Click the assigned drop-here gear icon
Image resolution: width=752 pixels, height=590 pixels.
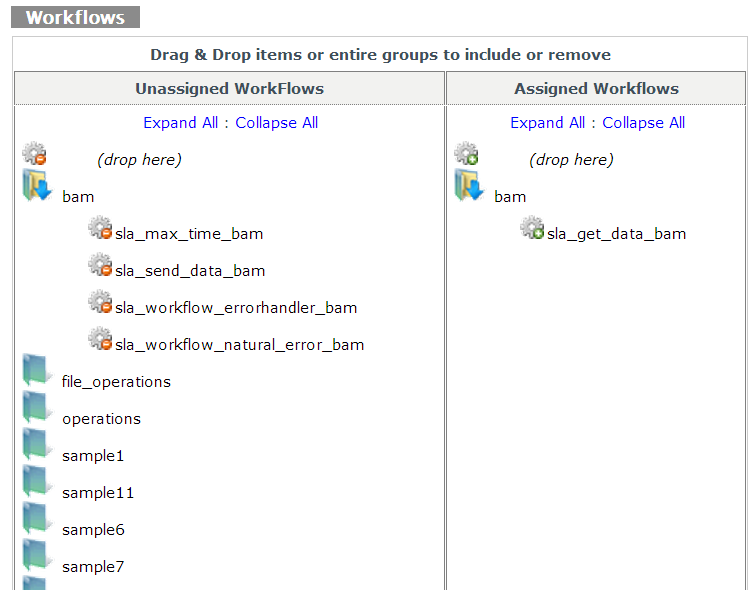(x=466, y=155)
